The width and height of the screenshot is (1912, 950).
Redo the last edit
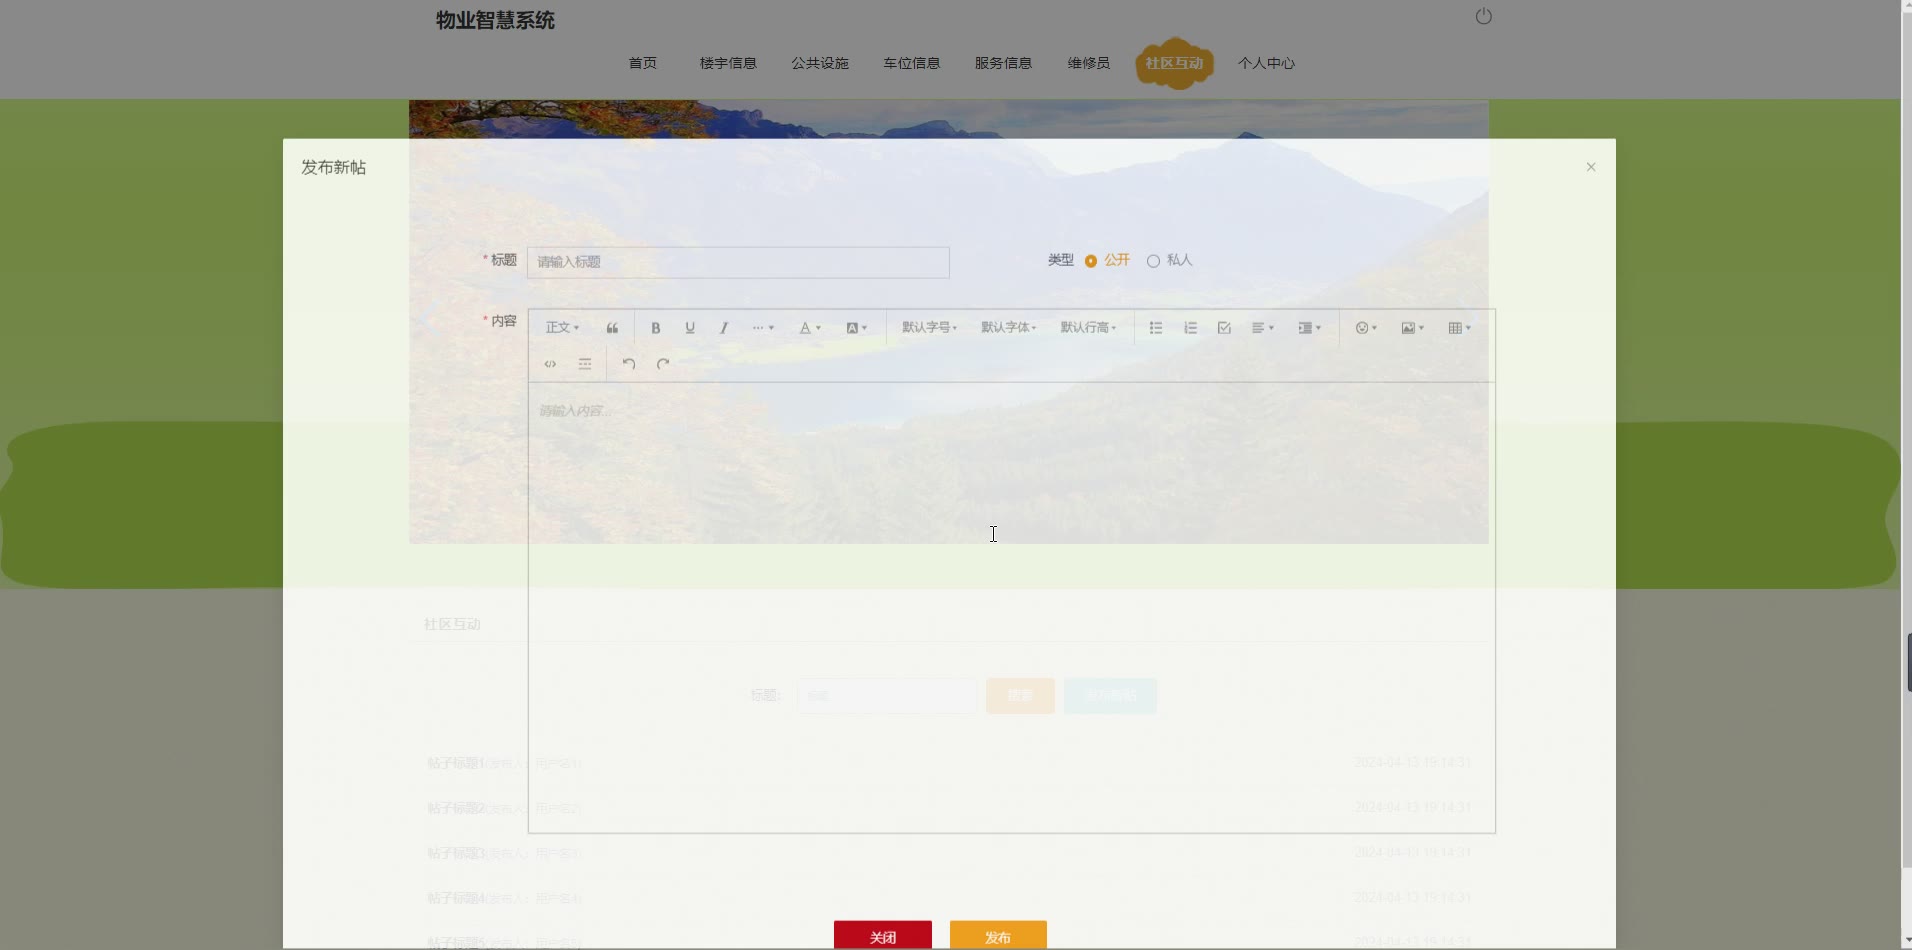click(663, 364)
